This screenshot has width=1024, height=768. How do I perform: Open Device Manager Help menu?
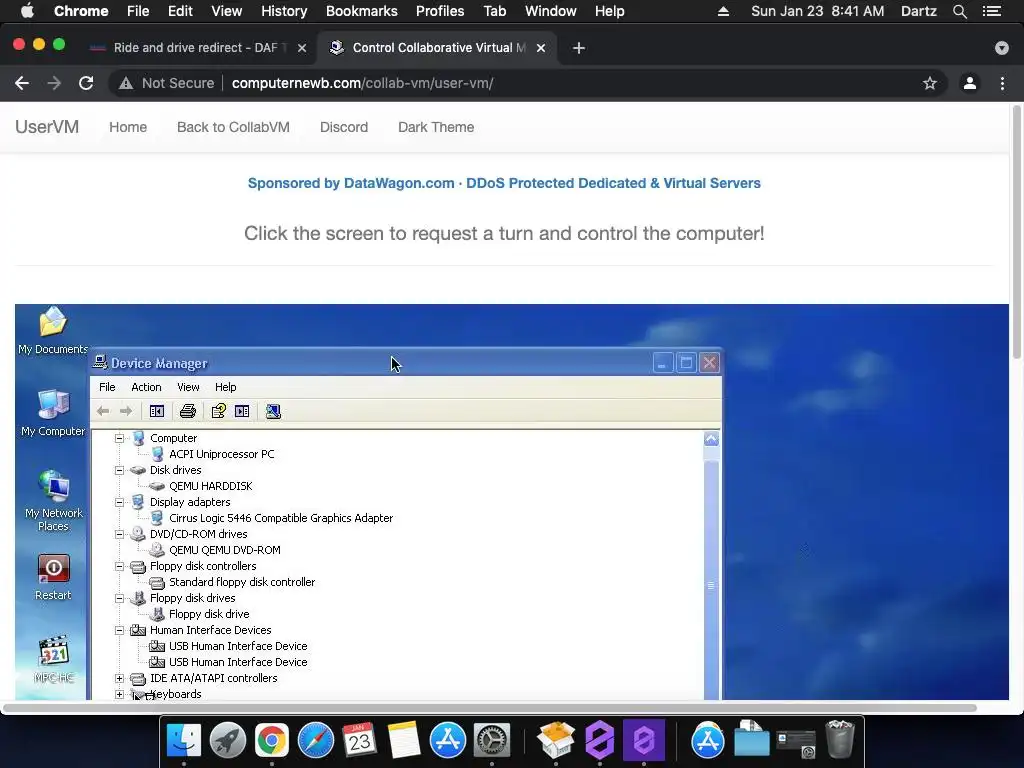[x=225, y=387]
